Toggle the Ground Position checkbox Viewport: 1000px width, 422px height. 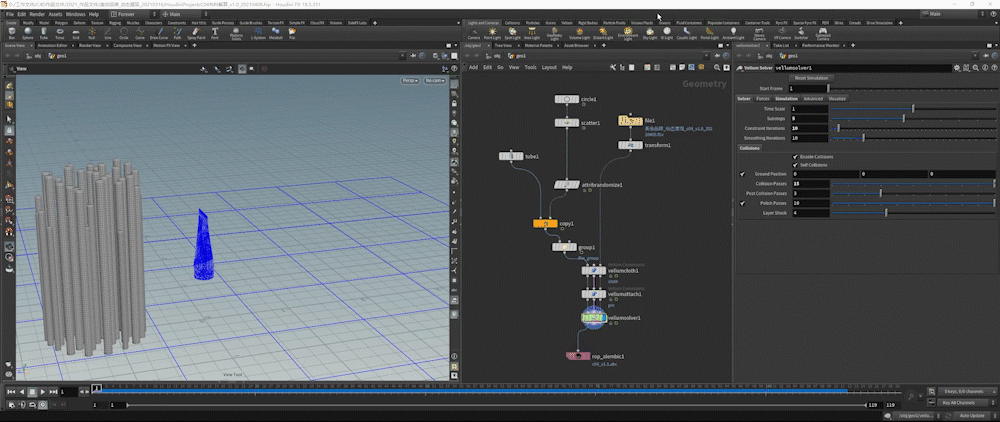[742, 174]
